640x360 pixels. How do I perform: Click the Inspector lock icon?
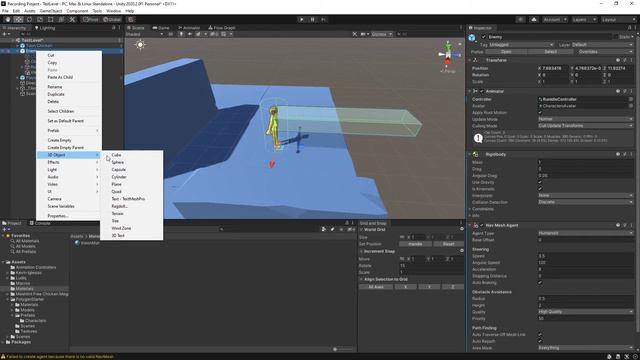629,28
